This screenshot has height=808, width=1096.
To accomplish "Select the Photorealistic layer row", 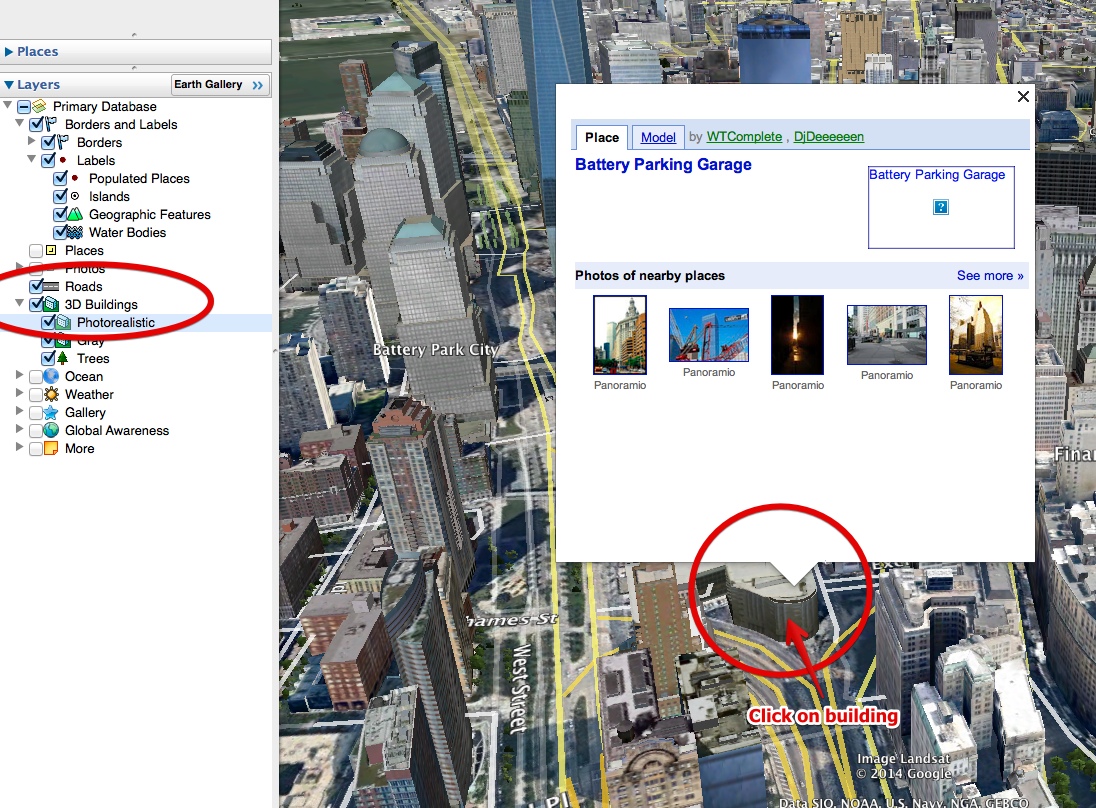I will coord(136,322).
